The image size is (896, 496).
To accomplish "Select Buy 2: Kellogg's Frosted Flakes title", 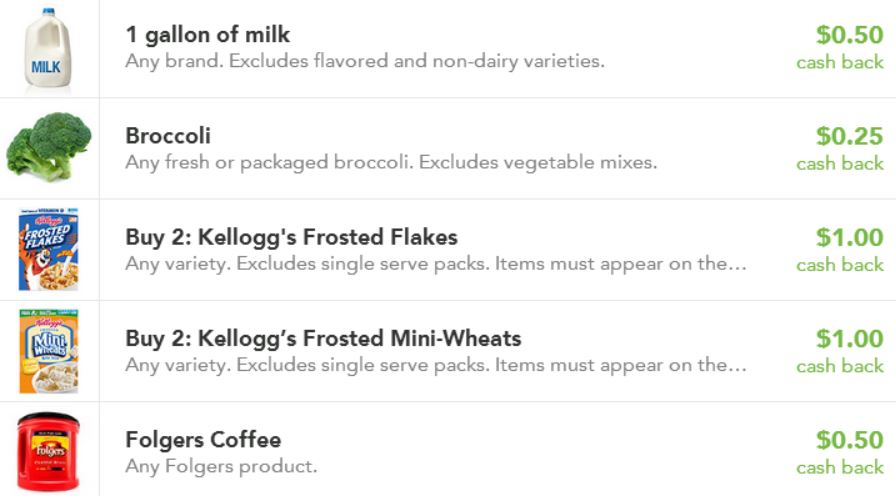I will point(291,238).
